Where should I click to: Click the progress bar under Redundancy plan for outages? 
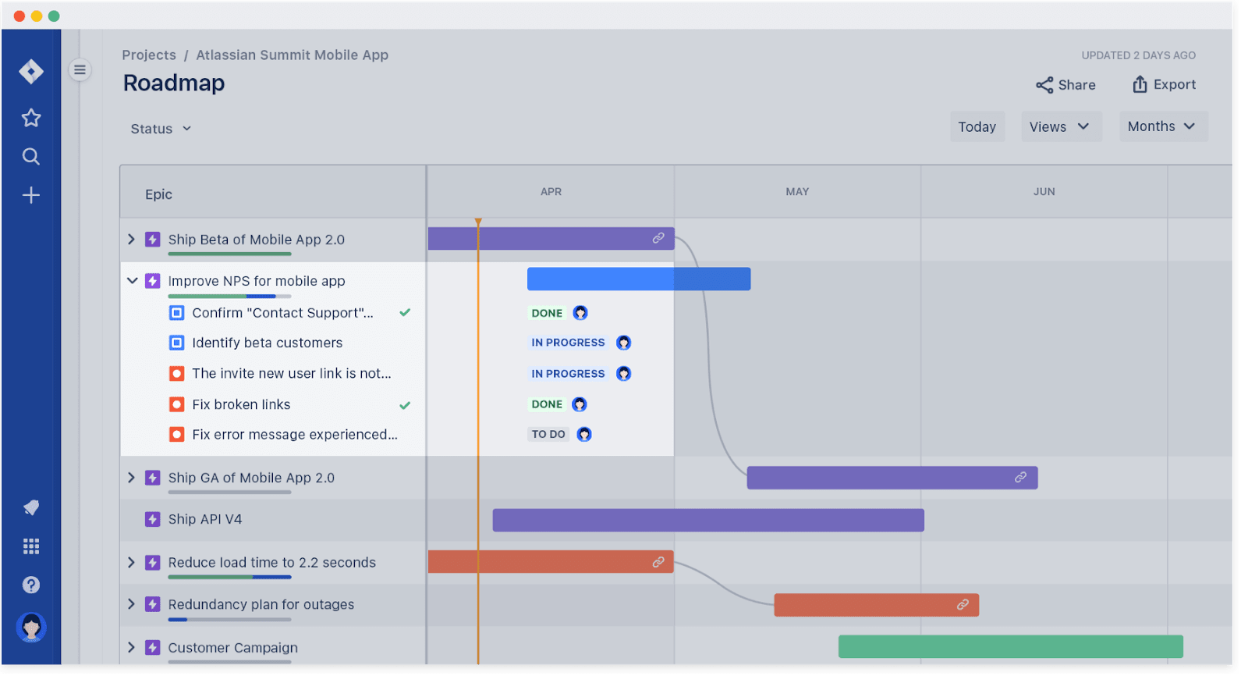click(x=230, y=619)
